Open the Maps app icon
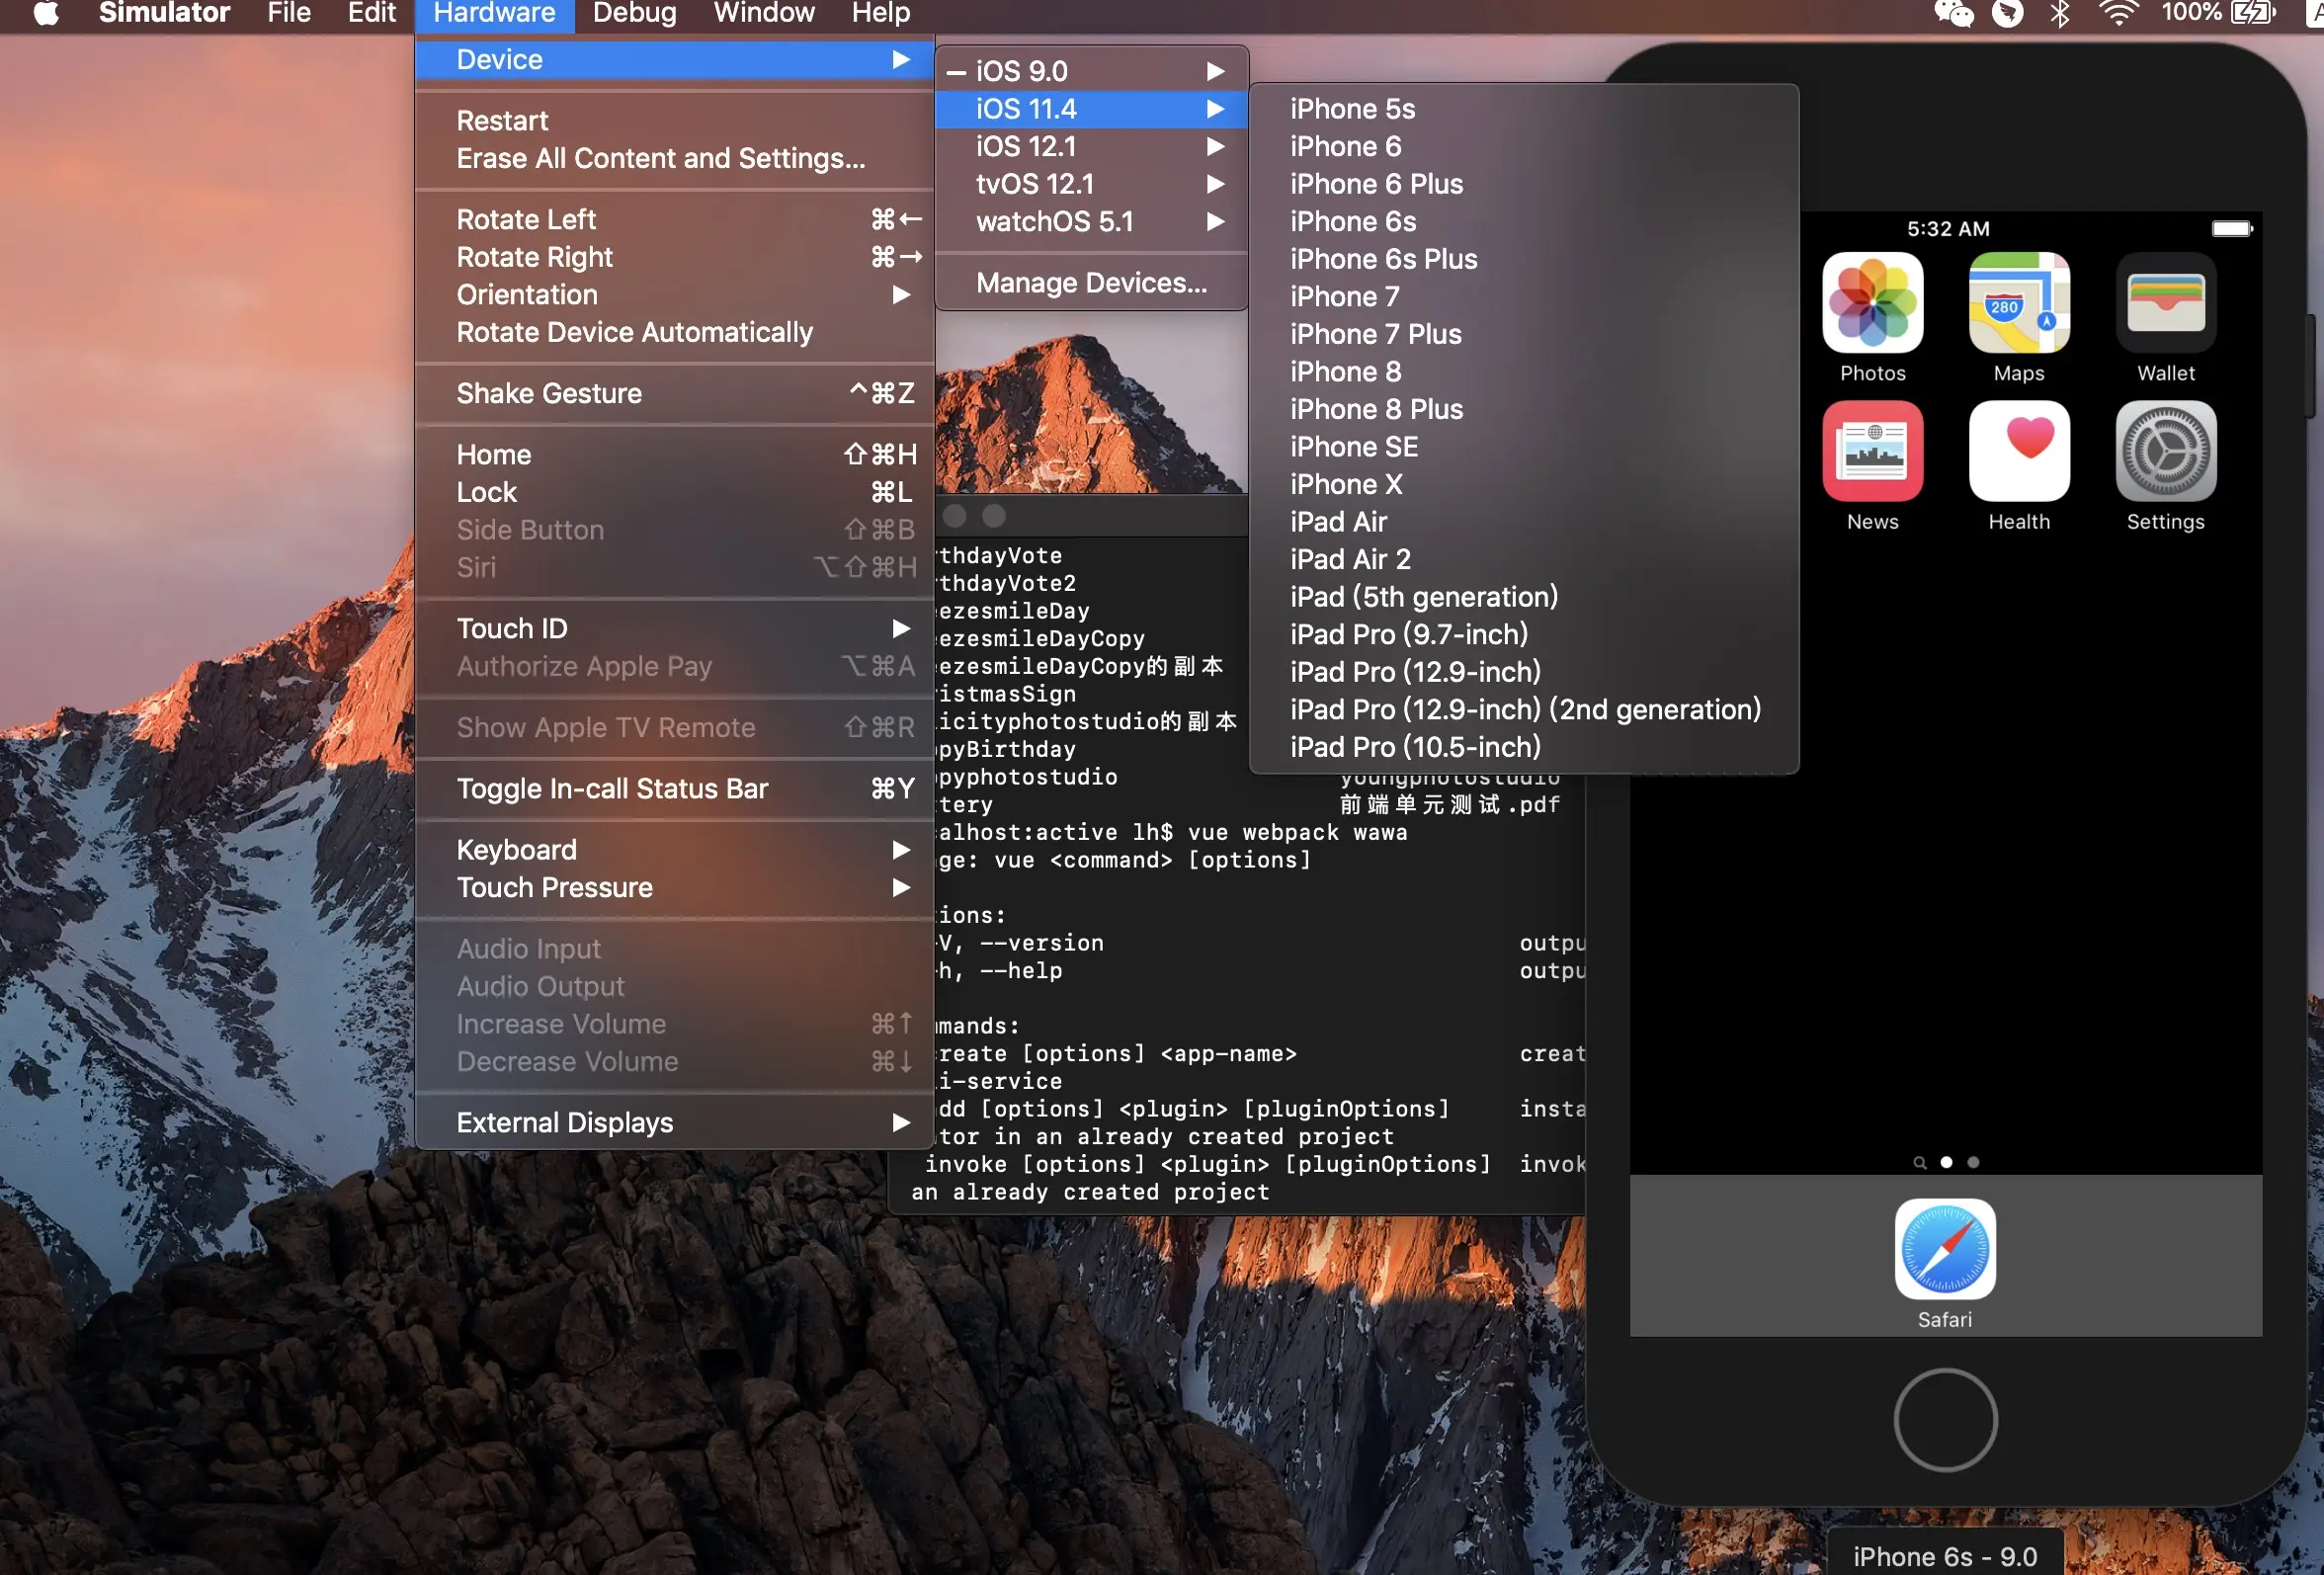The width and height of the screenshot is (2324, 1575). [2018, 303]
